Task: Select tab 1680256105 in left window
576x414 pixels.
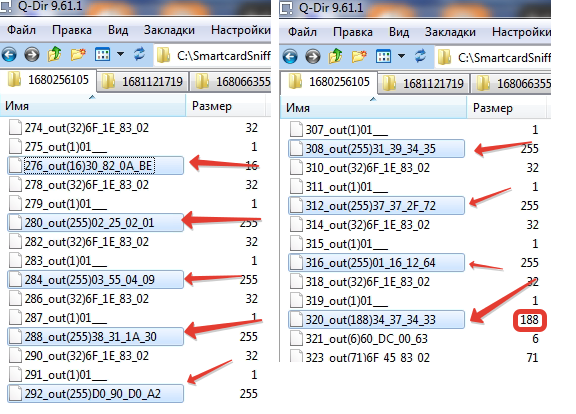Action: point(48,80)
